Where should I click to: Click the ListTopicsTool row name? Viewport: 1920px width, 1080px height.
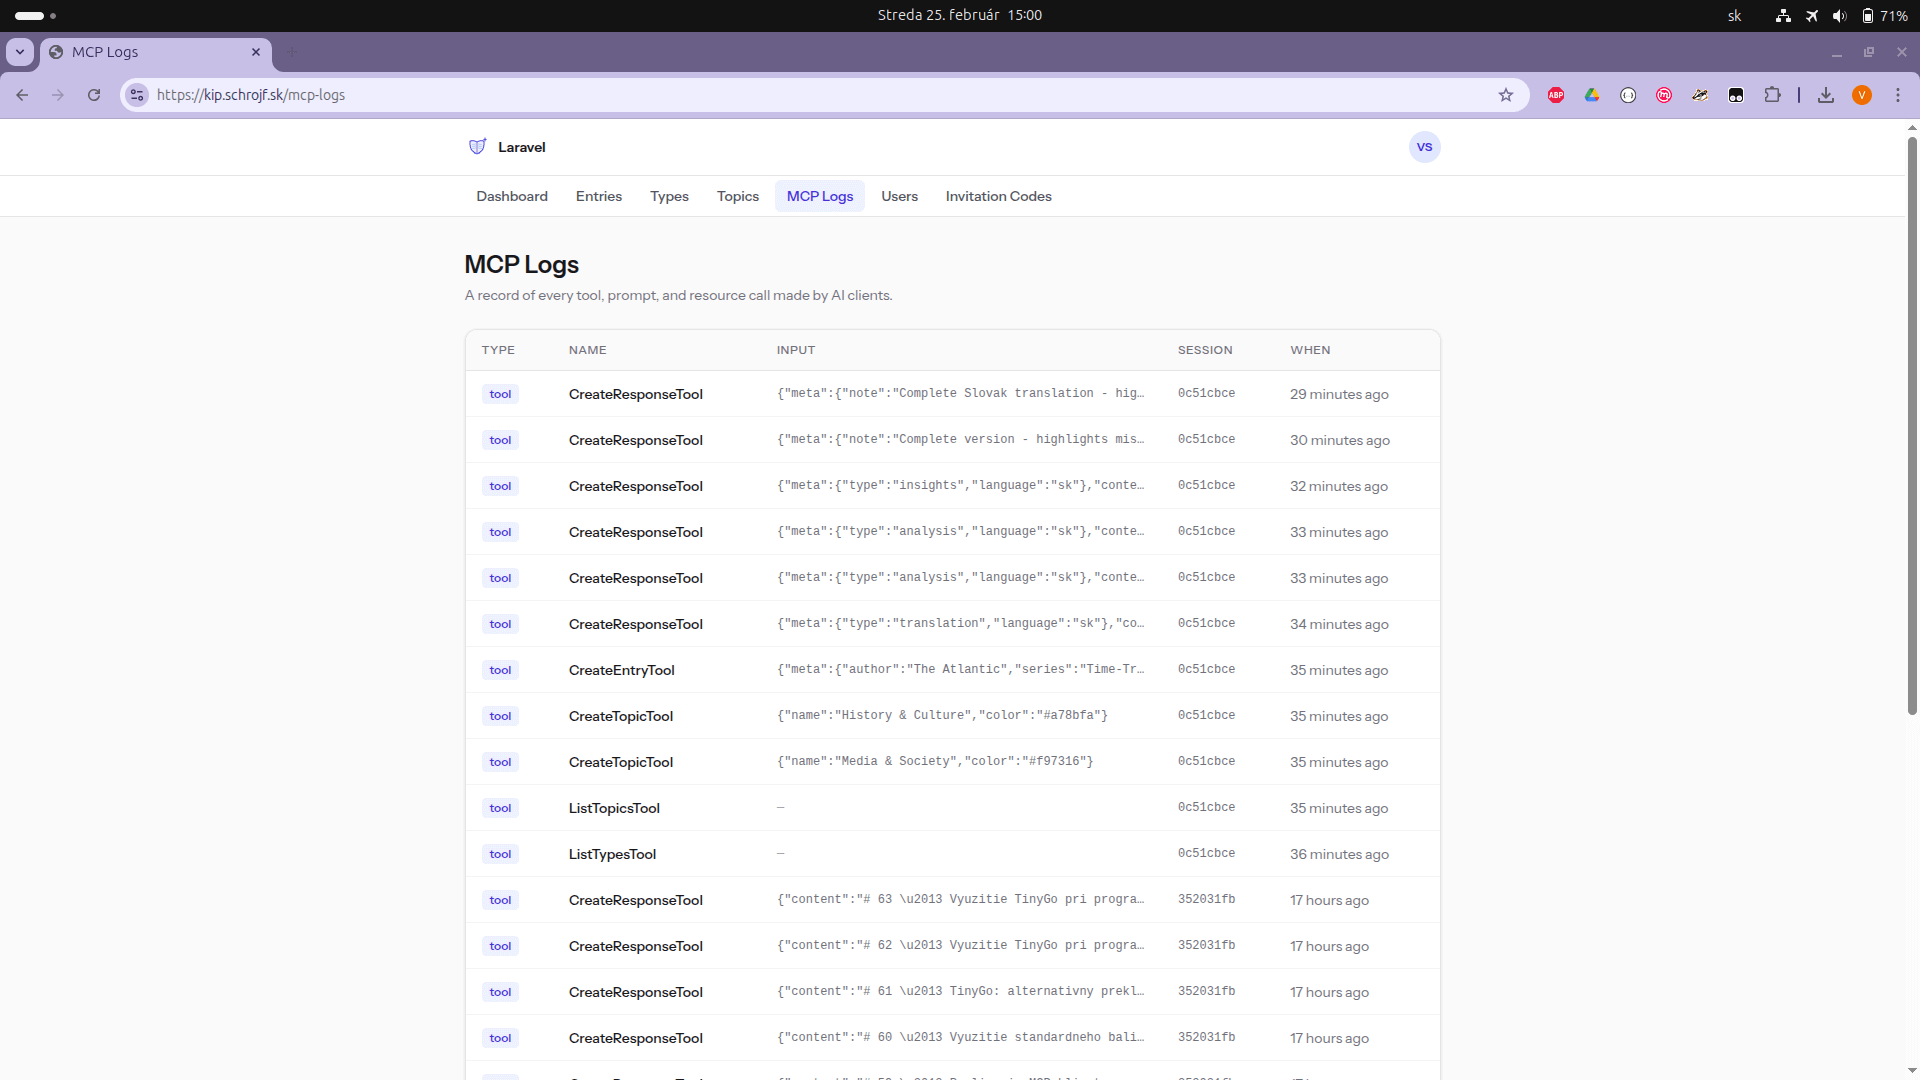[x=614, y=808]
